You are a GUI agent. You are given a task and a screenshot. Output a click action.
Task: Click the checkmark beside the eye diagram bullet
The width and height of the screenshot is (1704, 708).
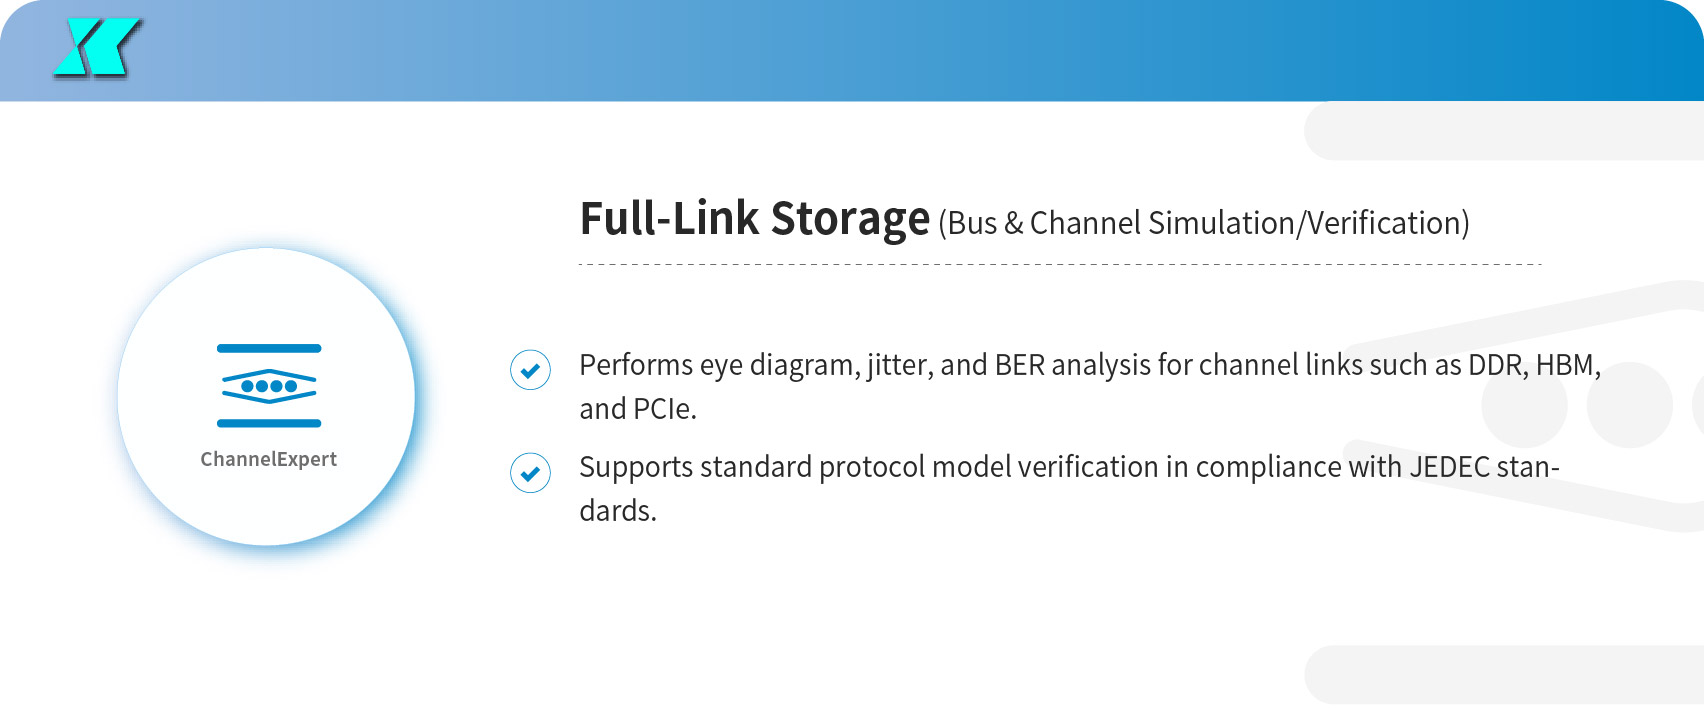tap(530, 370)
